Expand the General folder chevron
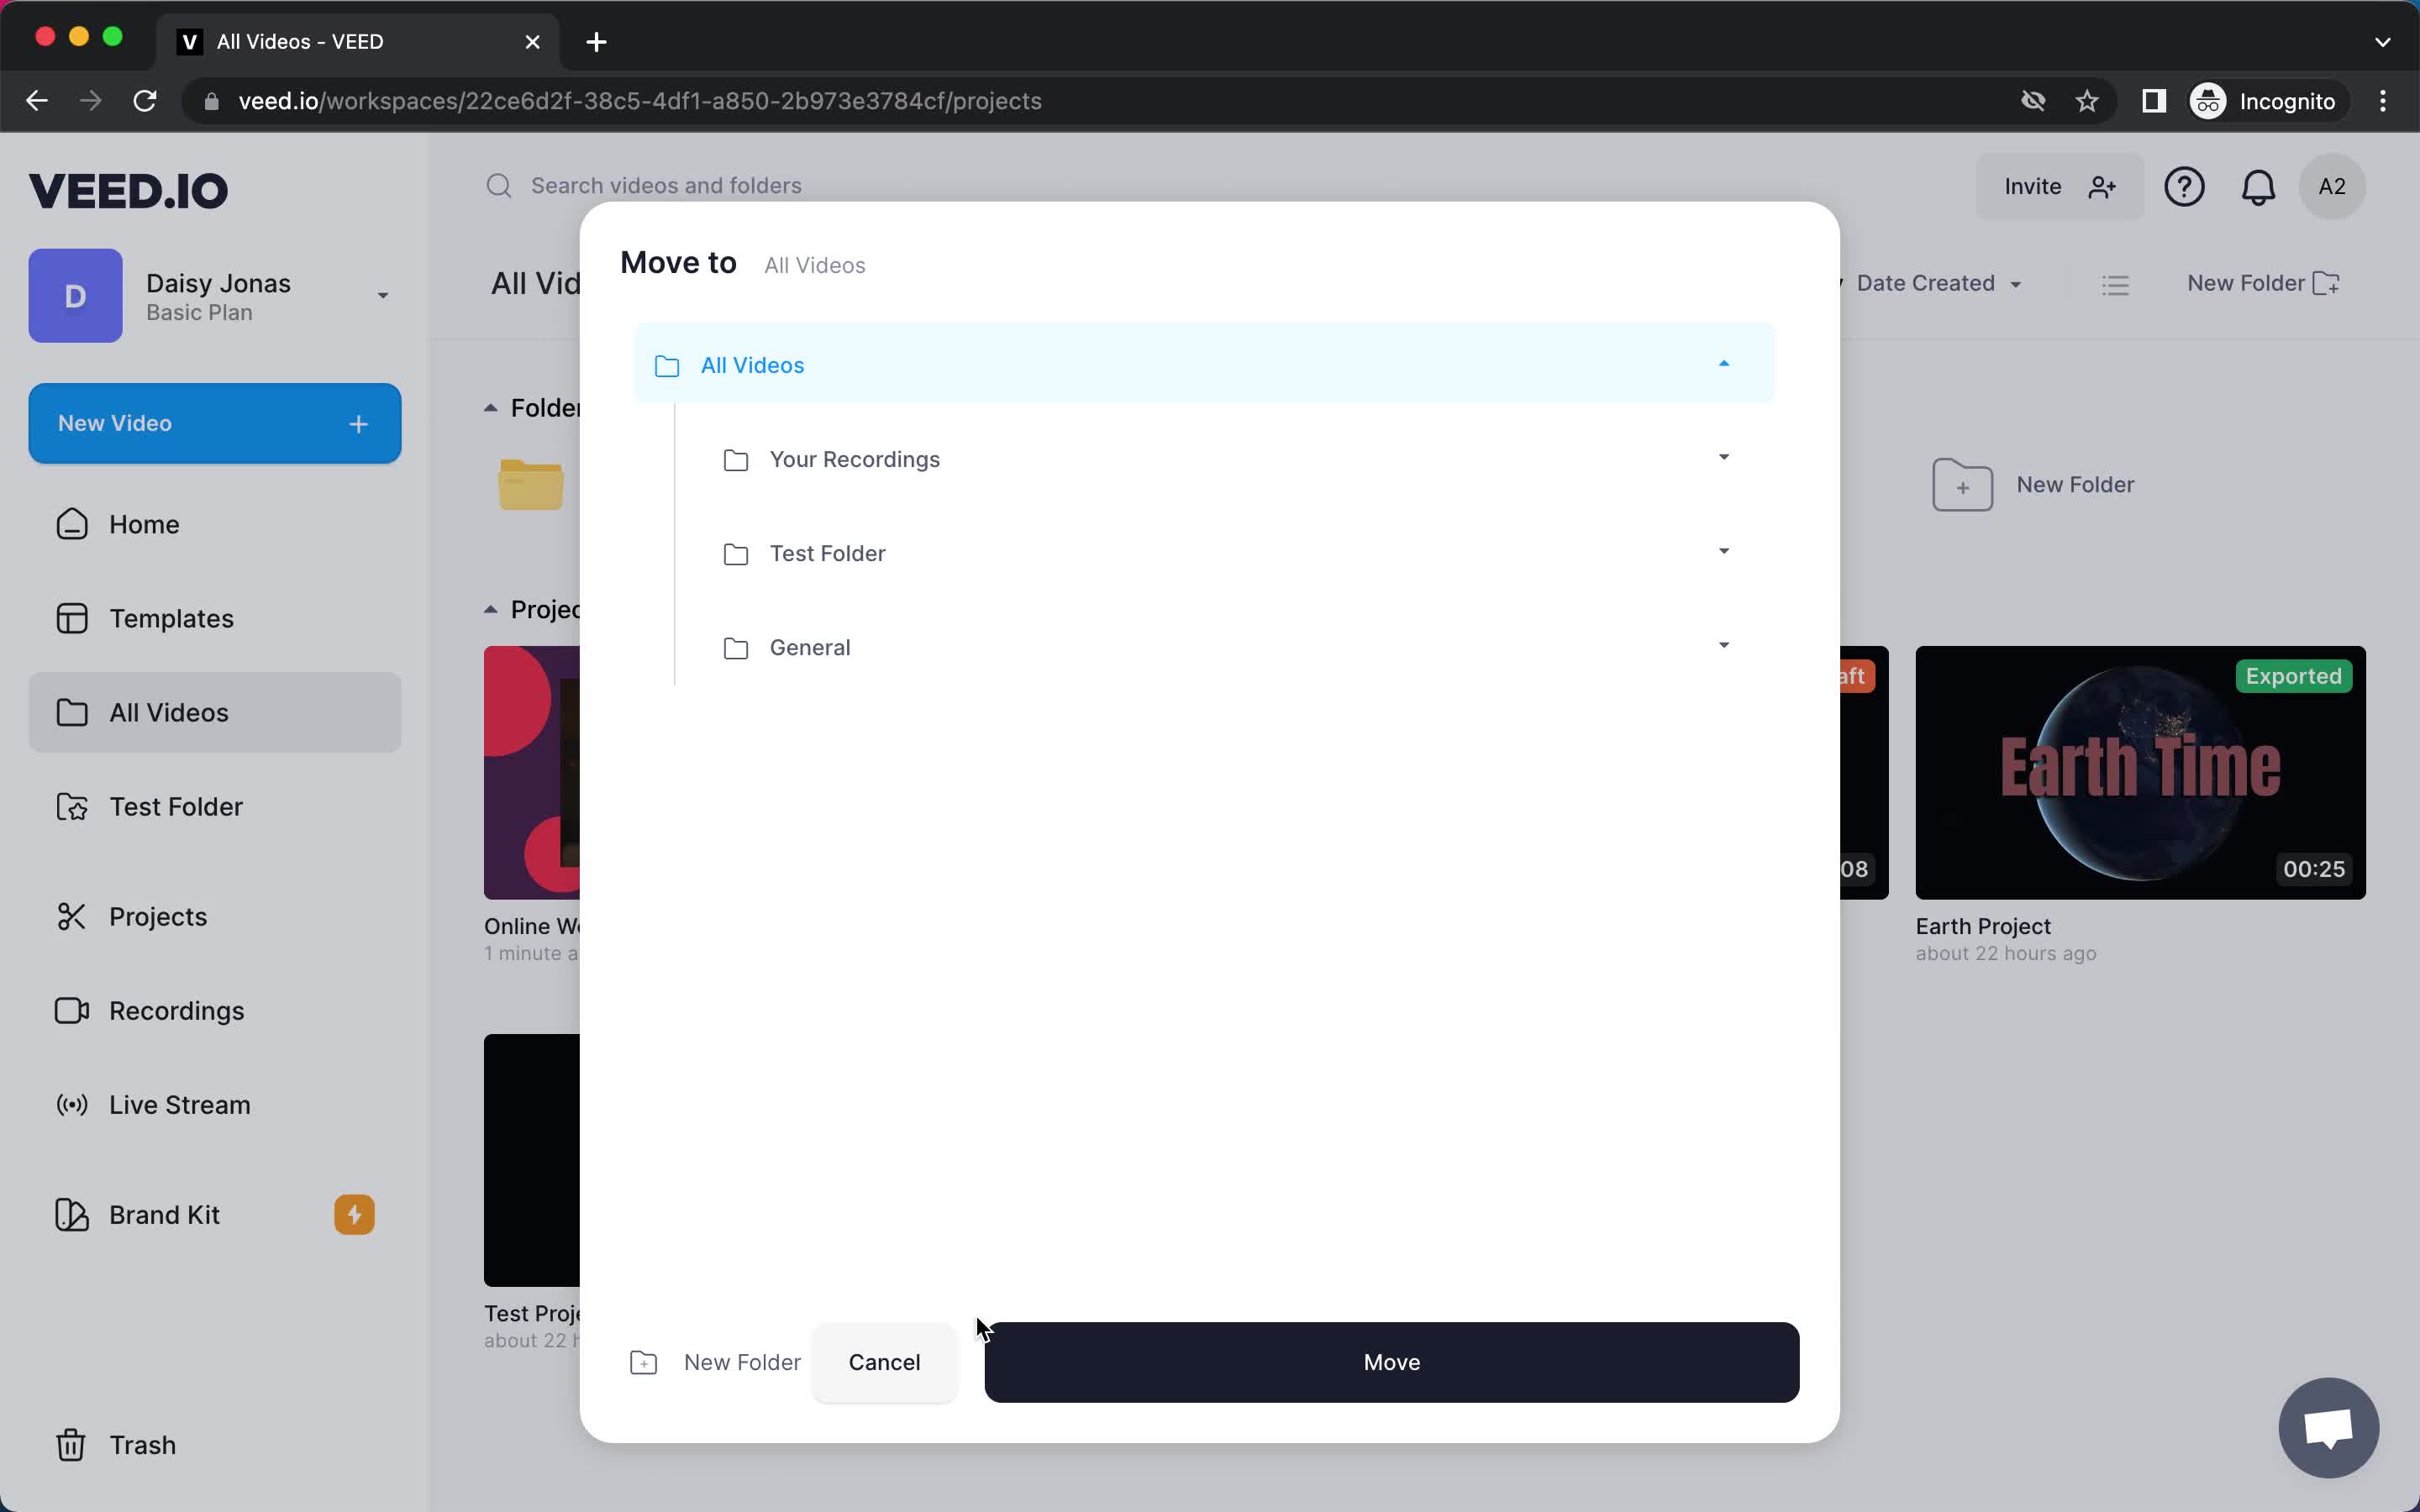This screenshot has height=1512, width=2420. point(1722,646)
